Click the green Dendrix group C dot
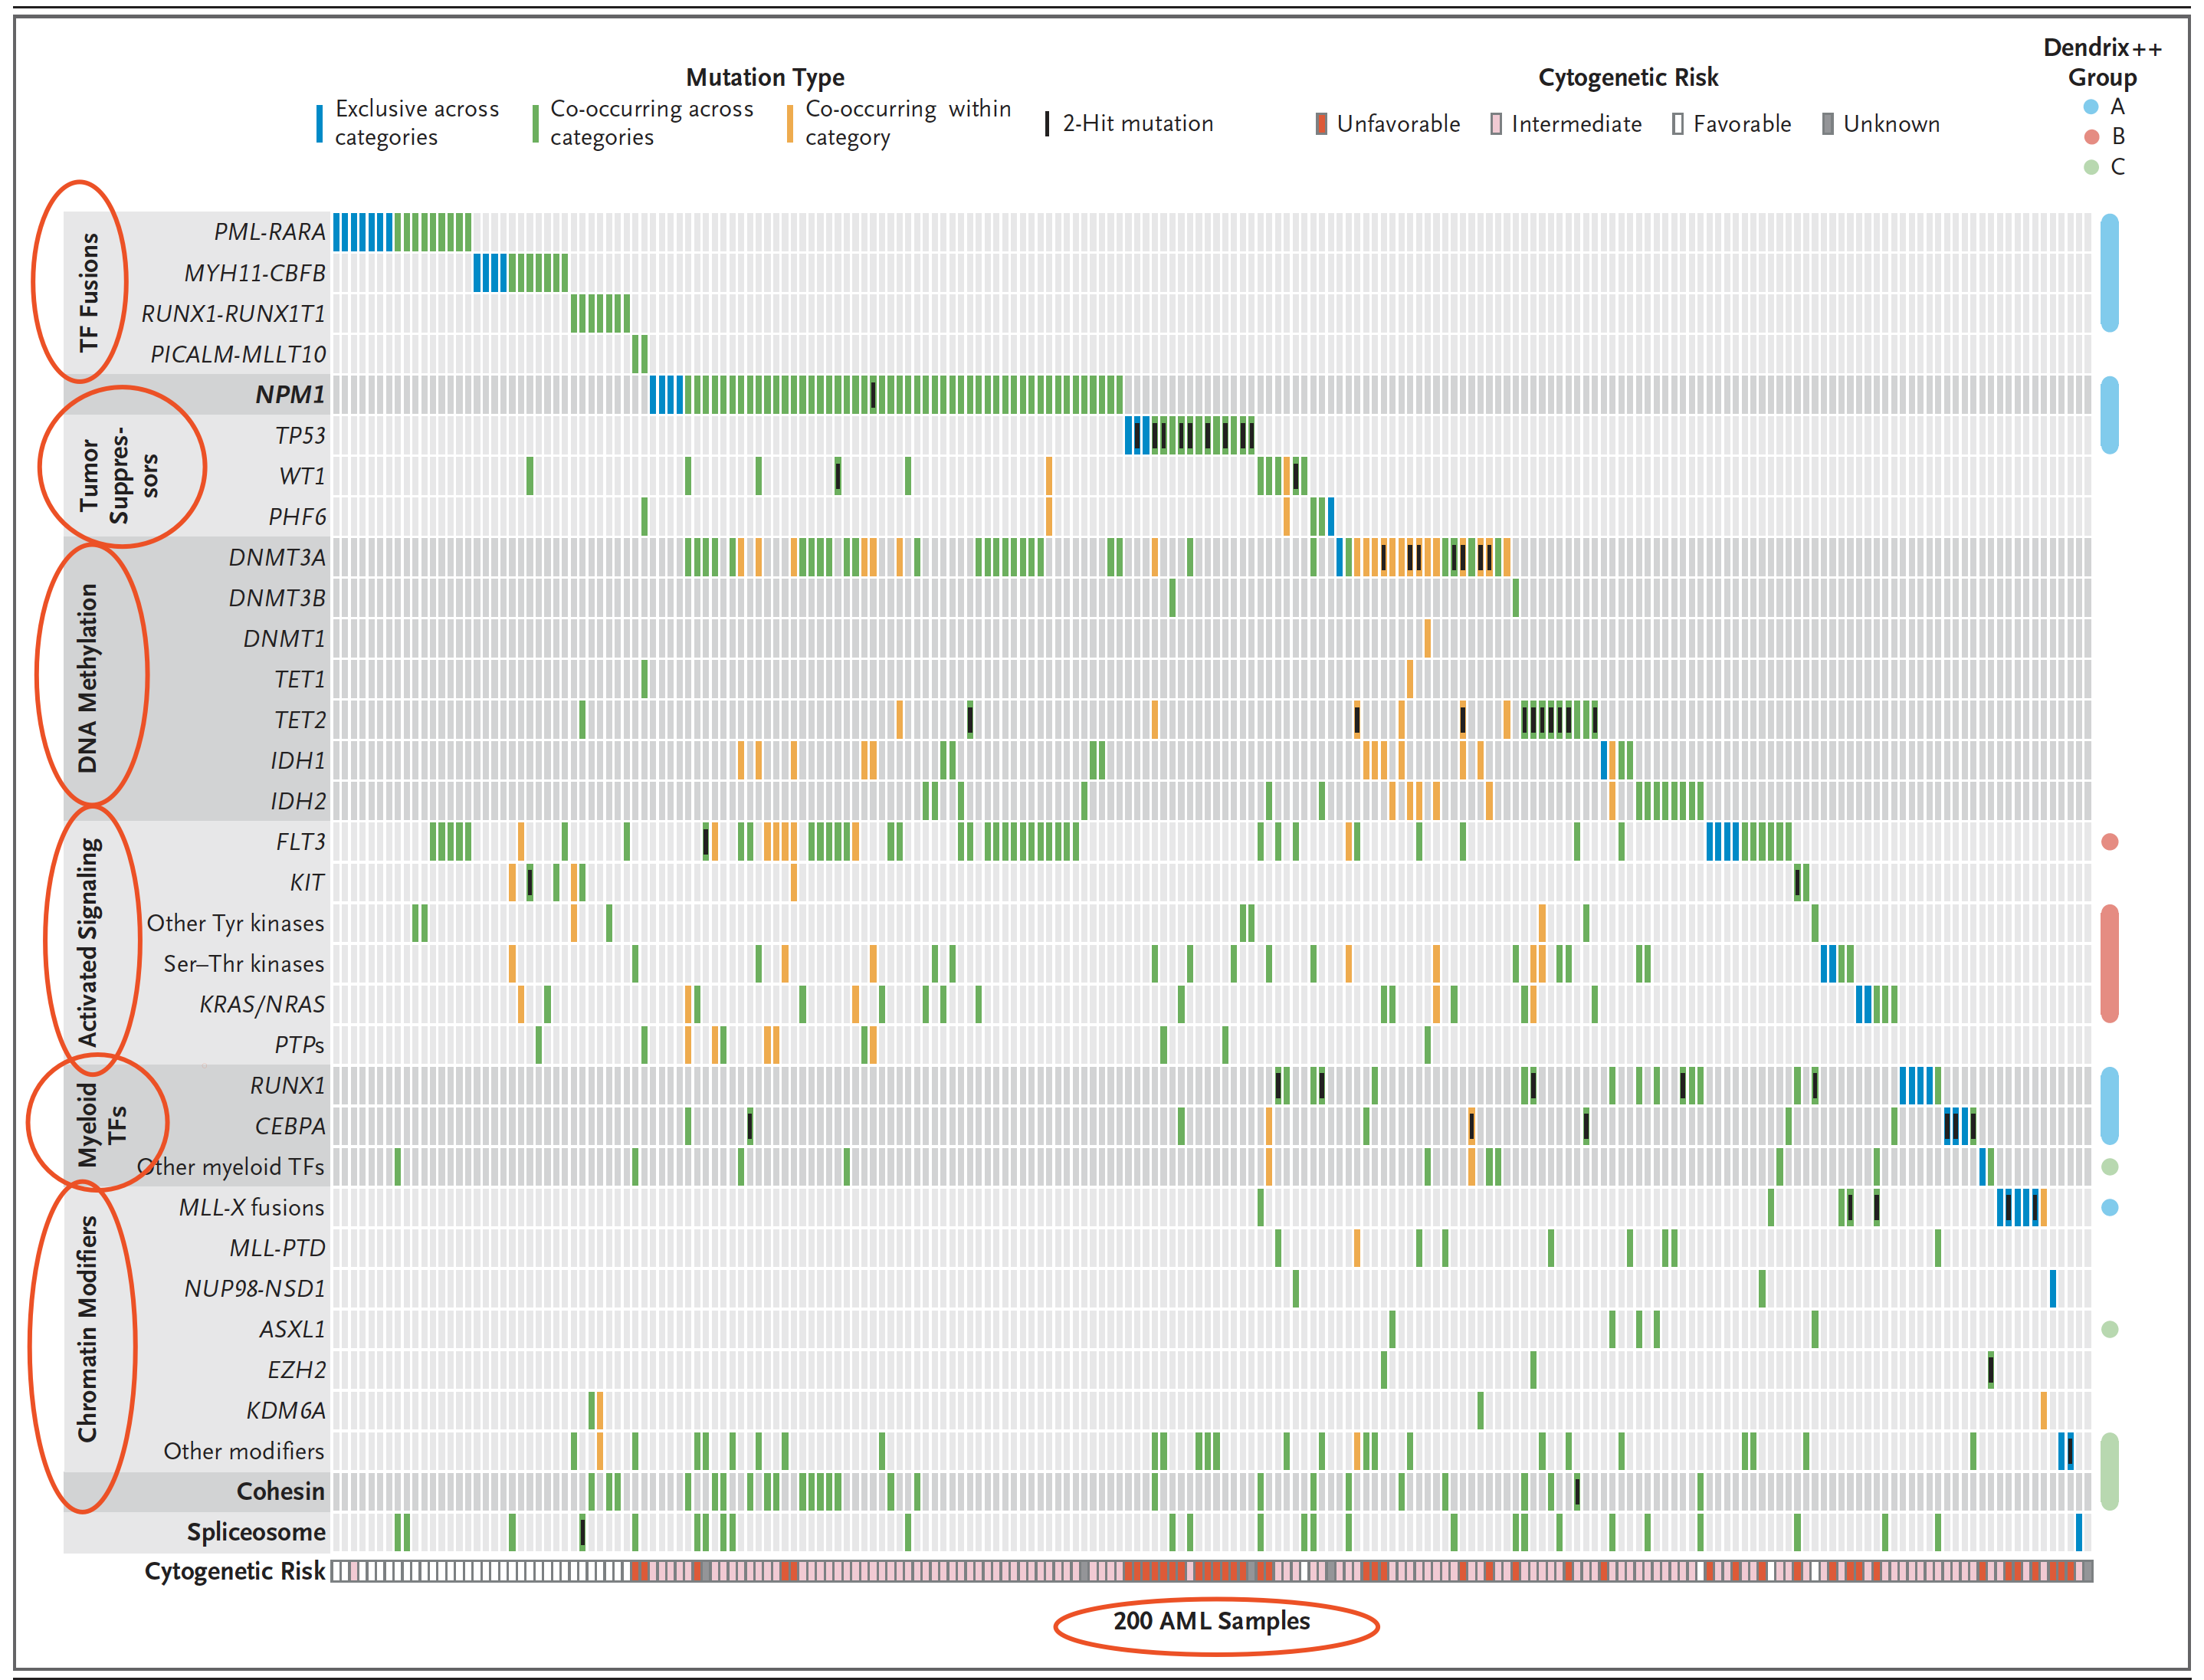Image resolution: width=2204 pixels, height=1680 pixels. click(x=2091, y=167)
